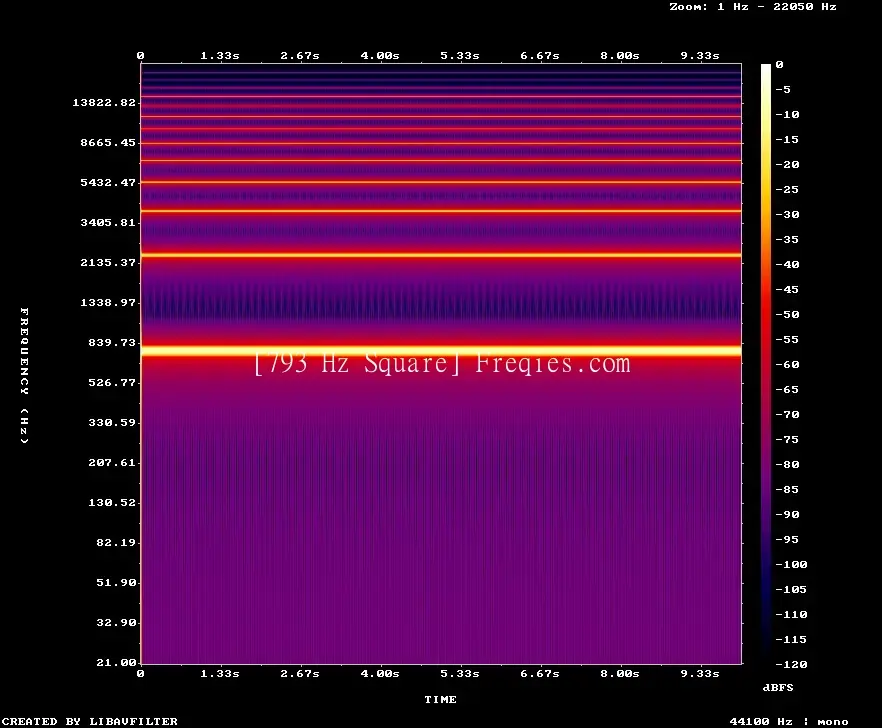Select "8.00s" on the top time axis
The image size is (882, 728).
coord(619,56)
